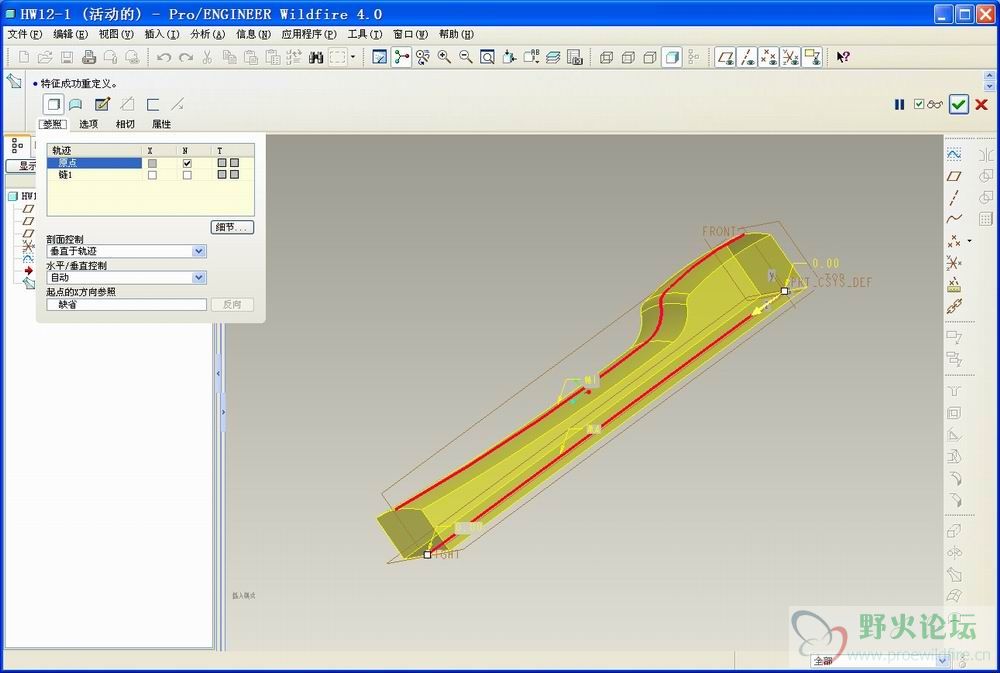The width and height of the screenshot is (1000, 673).
Task: Toggle datum planes display
Action: [725, 57]
